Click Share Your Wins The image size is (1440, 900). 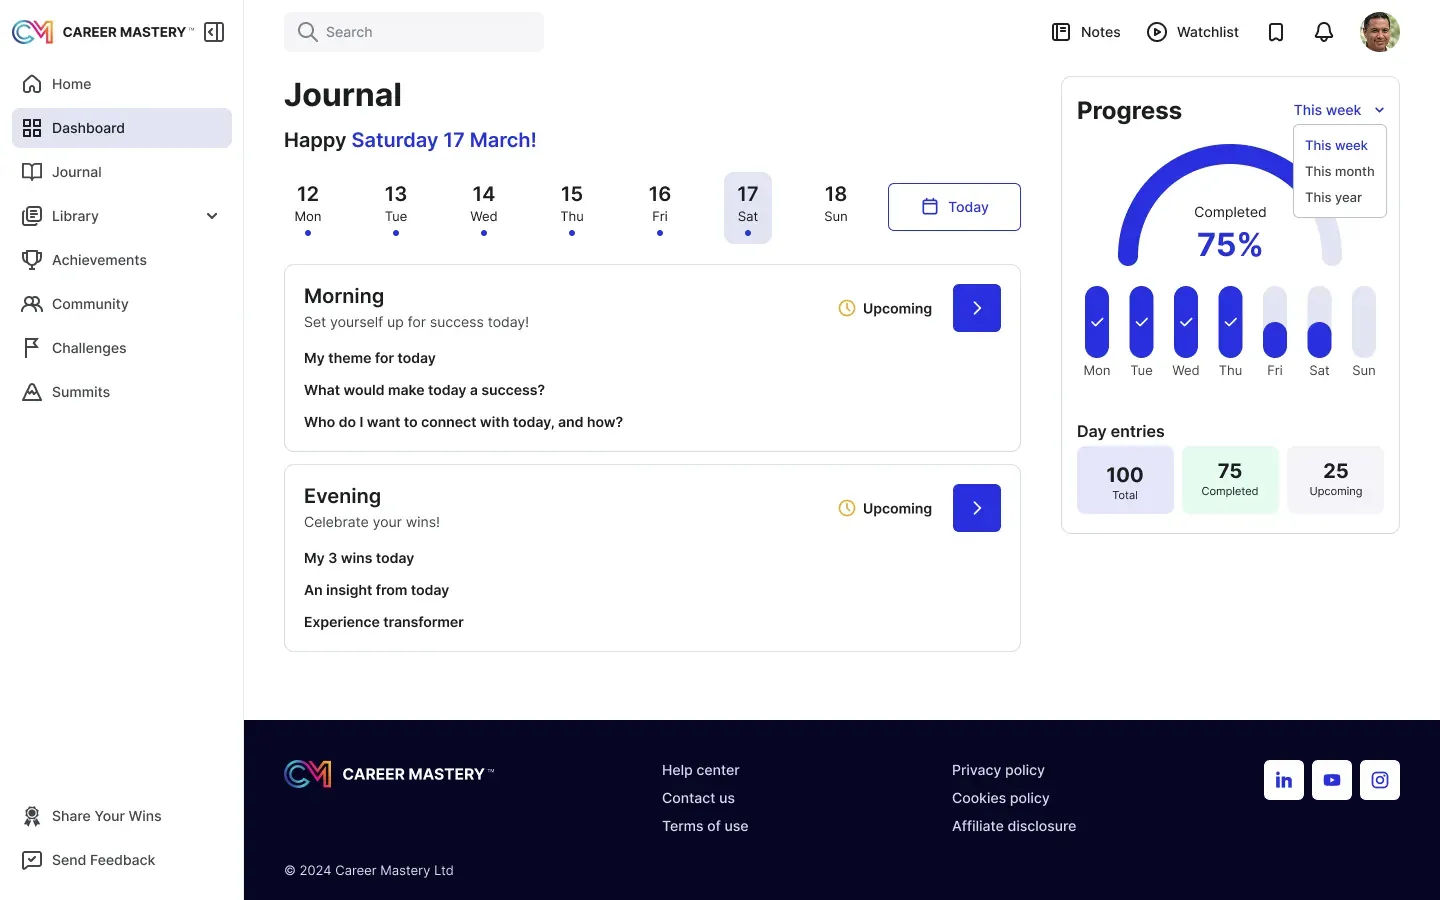pyautogui.click(x=122, y=816)
